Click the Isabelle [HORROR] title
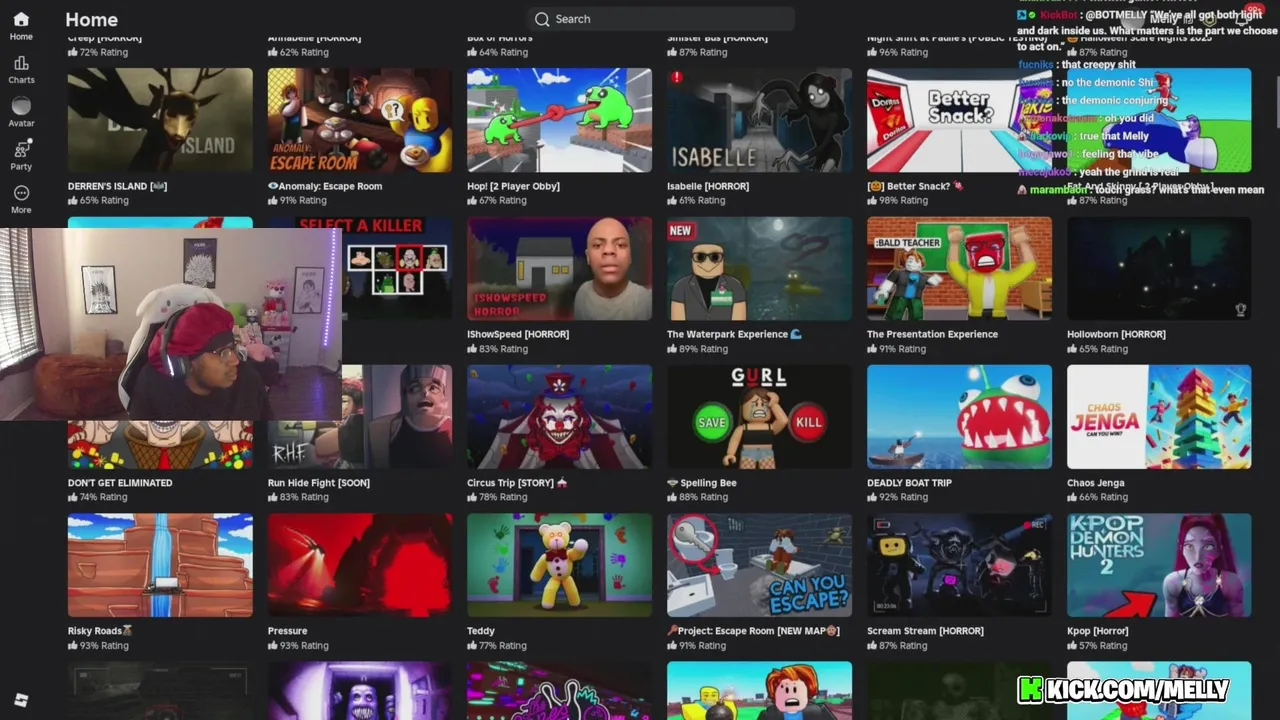This screenshot has height=720, width=1280. 708,186
